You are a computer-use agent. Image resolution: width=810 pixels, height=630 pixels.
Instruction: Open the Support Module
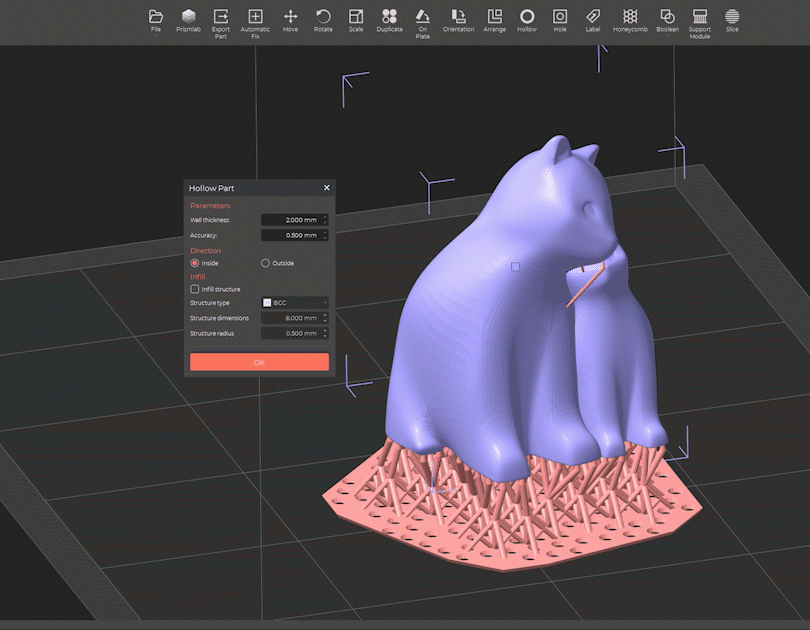tap(699, 18)
